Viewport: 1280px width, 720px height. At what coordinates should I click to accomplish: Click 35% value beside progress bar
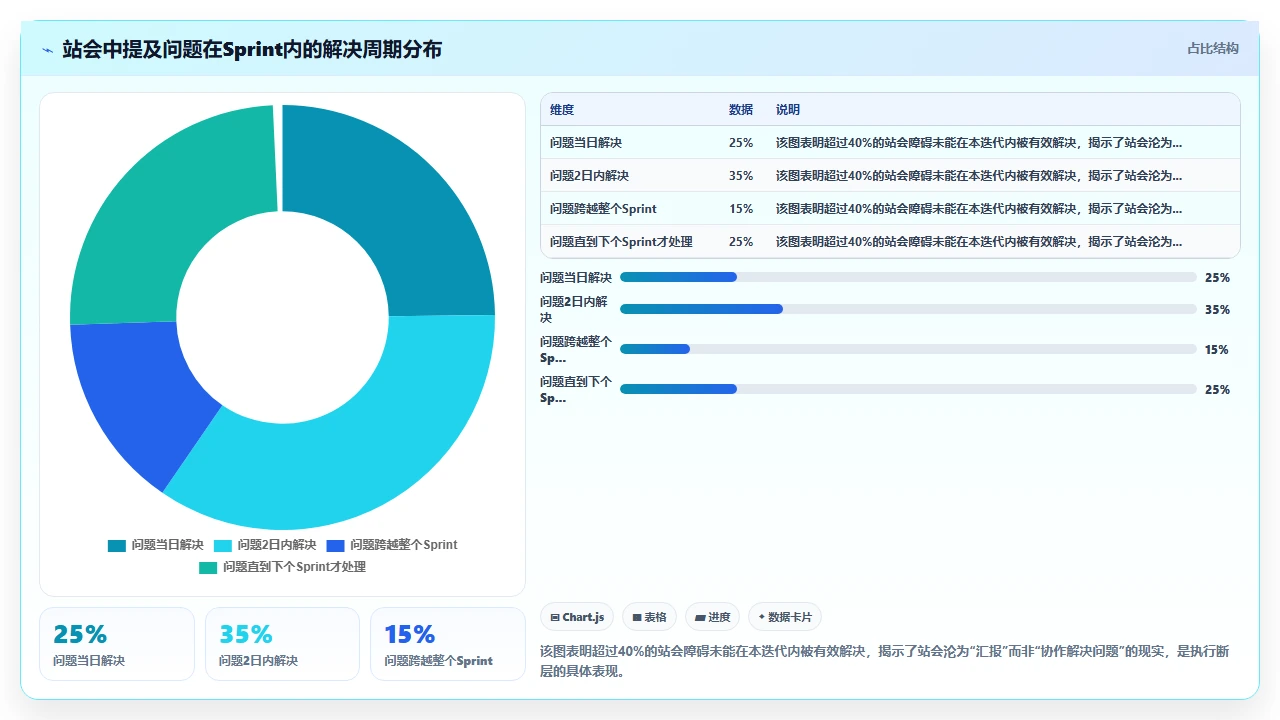[x=1217, y=310]
